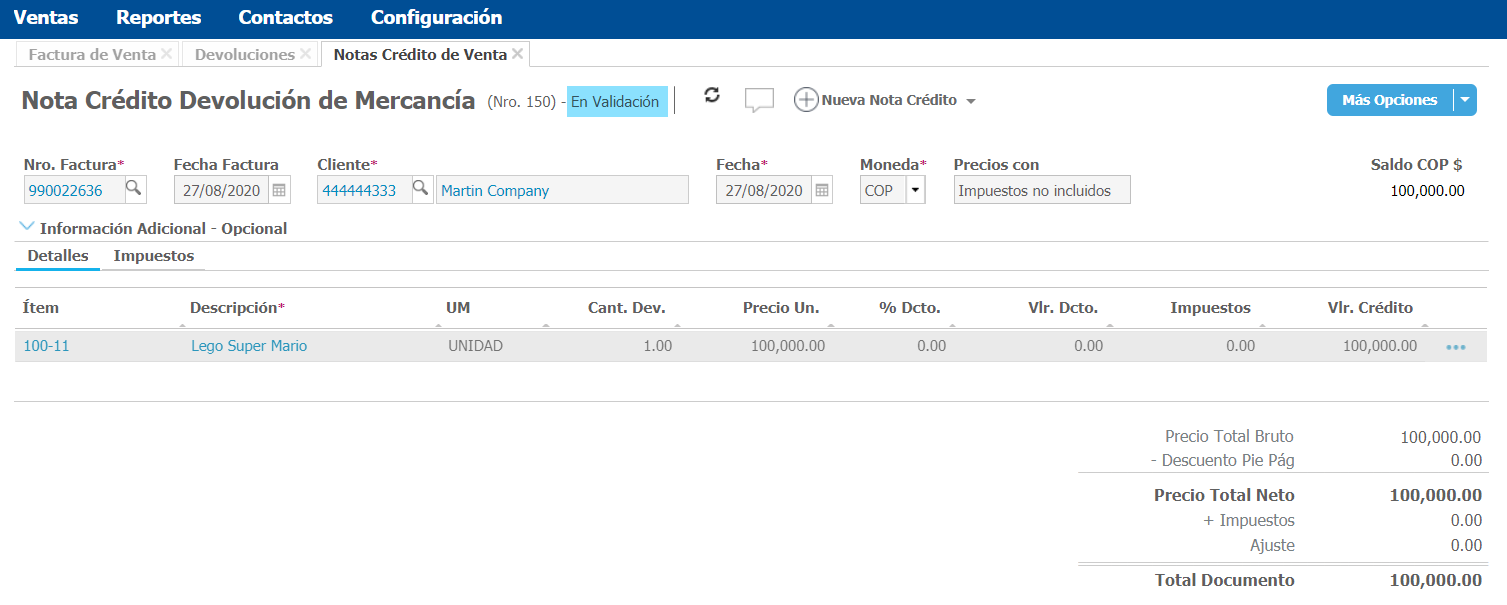The height and width of the screenshot is (605, 1507).
Task: Click the search magnifier next to Nro. Factura
Action: 133,189
